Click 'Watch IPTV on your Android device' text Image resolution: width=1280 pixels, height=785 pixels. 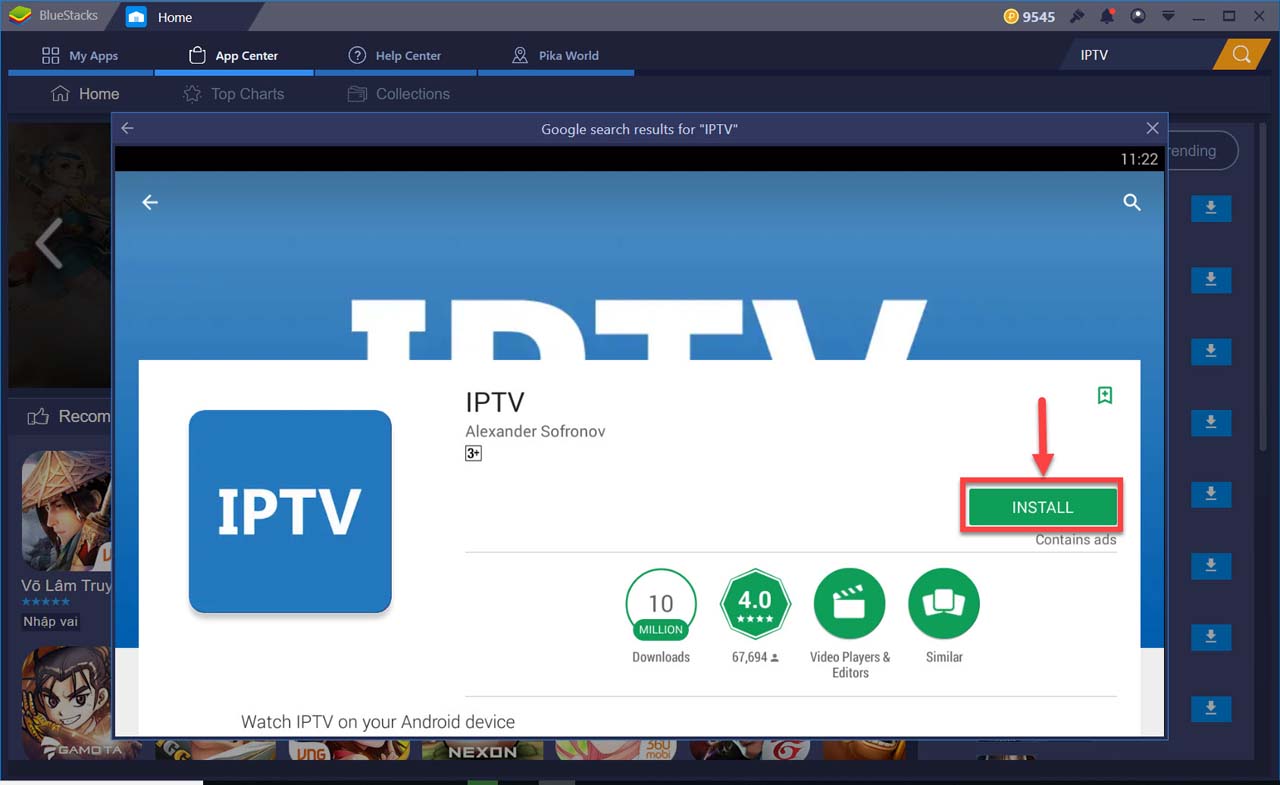click(378, 721)
